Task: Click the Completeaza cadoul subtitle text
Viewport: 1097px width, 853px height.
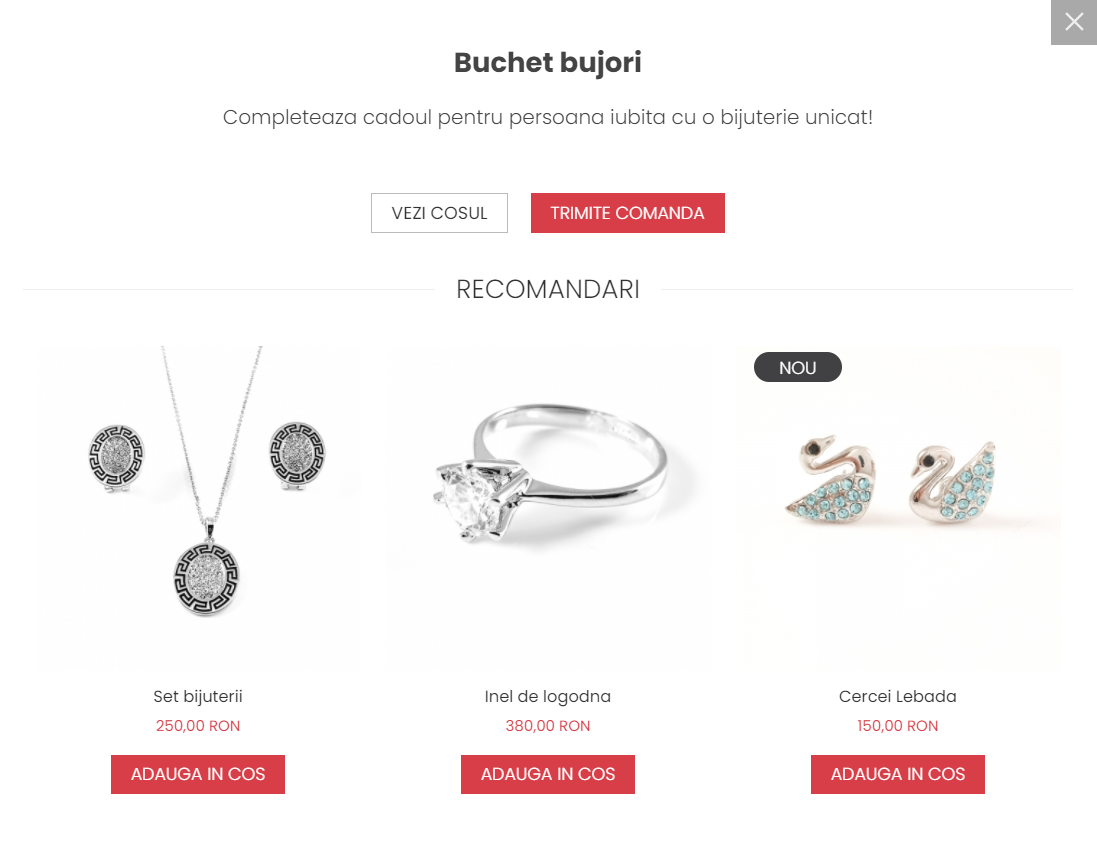Action: (x=548, y=117)
